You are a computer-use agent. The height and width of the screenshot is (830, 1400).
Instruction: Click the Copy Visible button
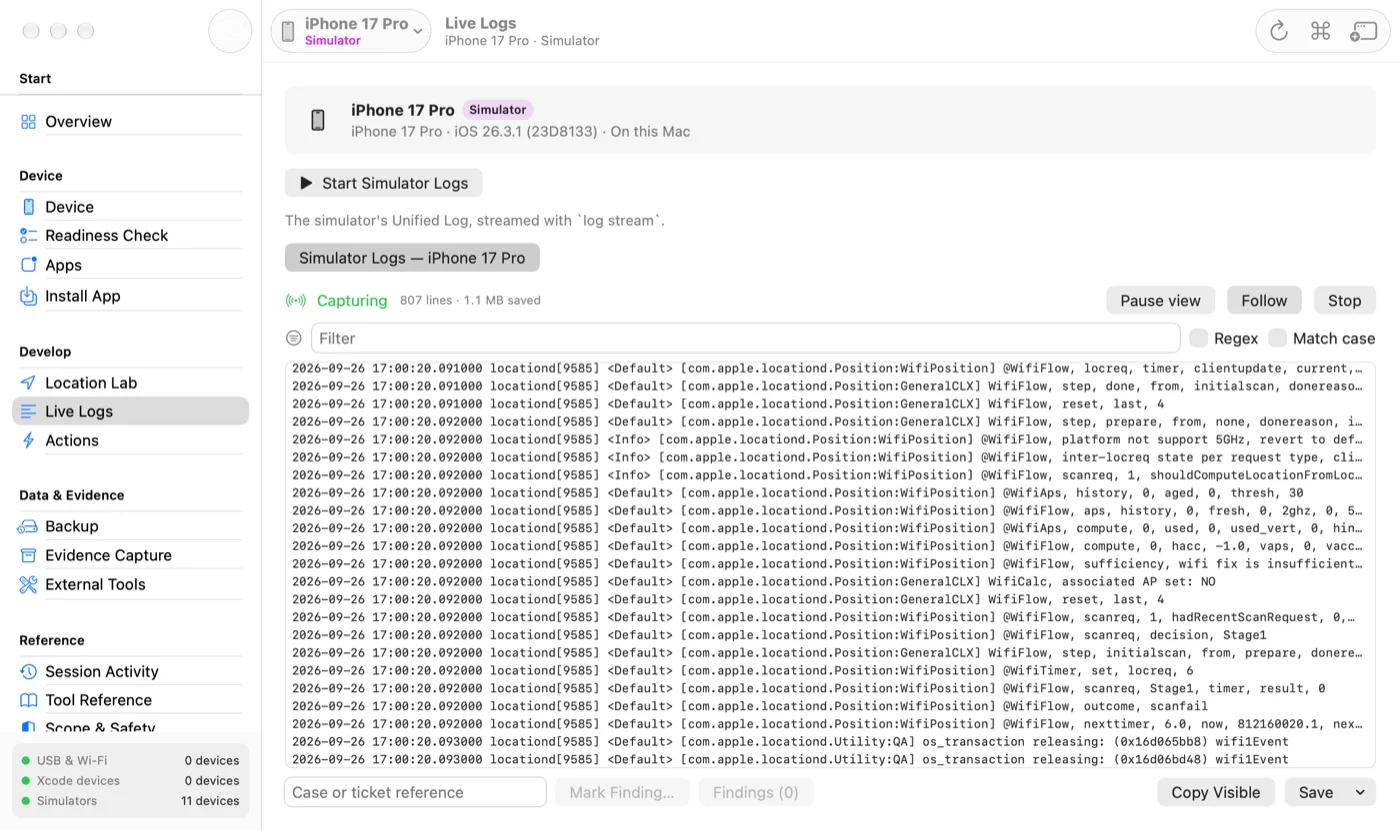click(x=1216, y=792)
